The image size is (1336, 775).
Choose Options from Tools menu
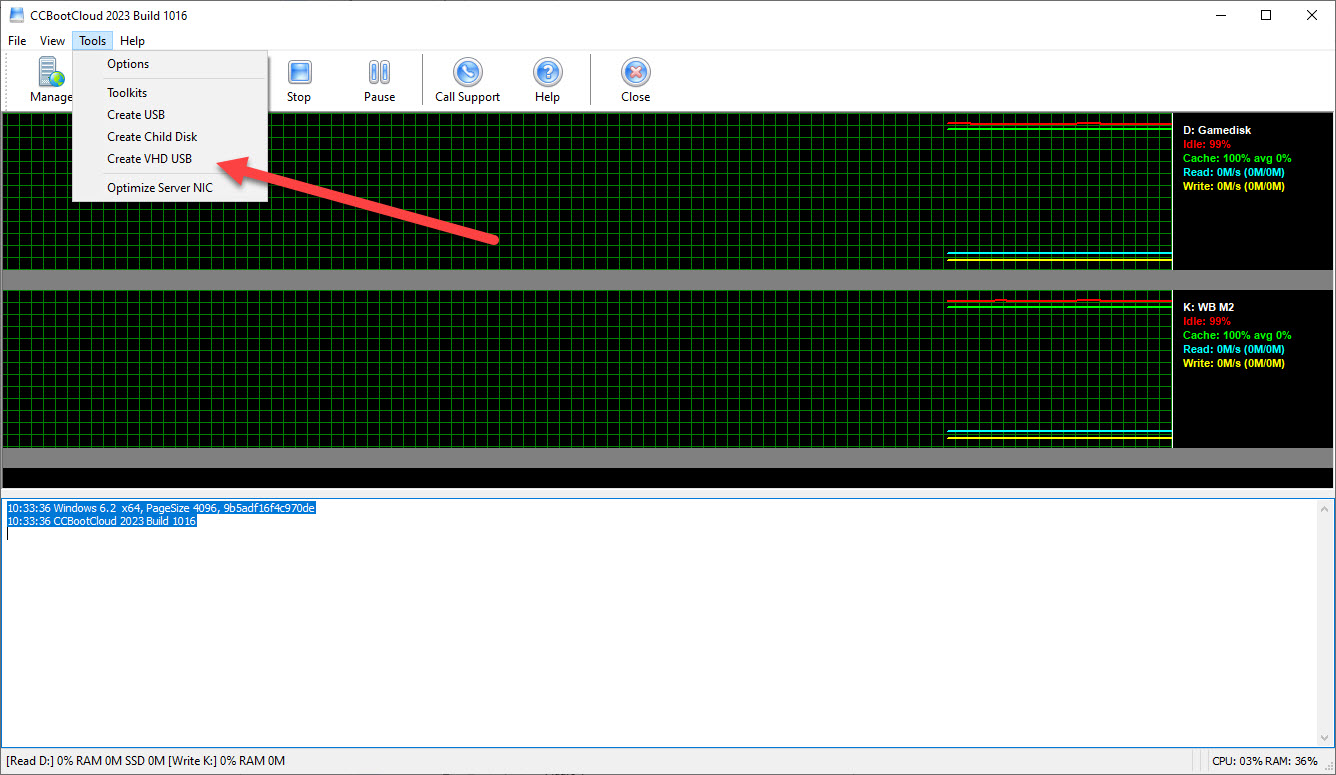170,64
